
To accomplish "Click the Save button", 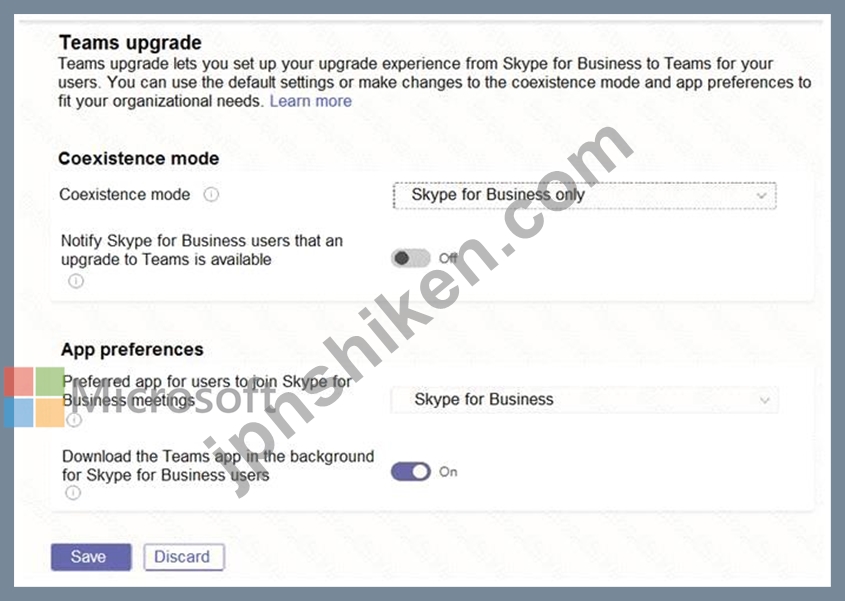I will [x=91, y=557].
